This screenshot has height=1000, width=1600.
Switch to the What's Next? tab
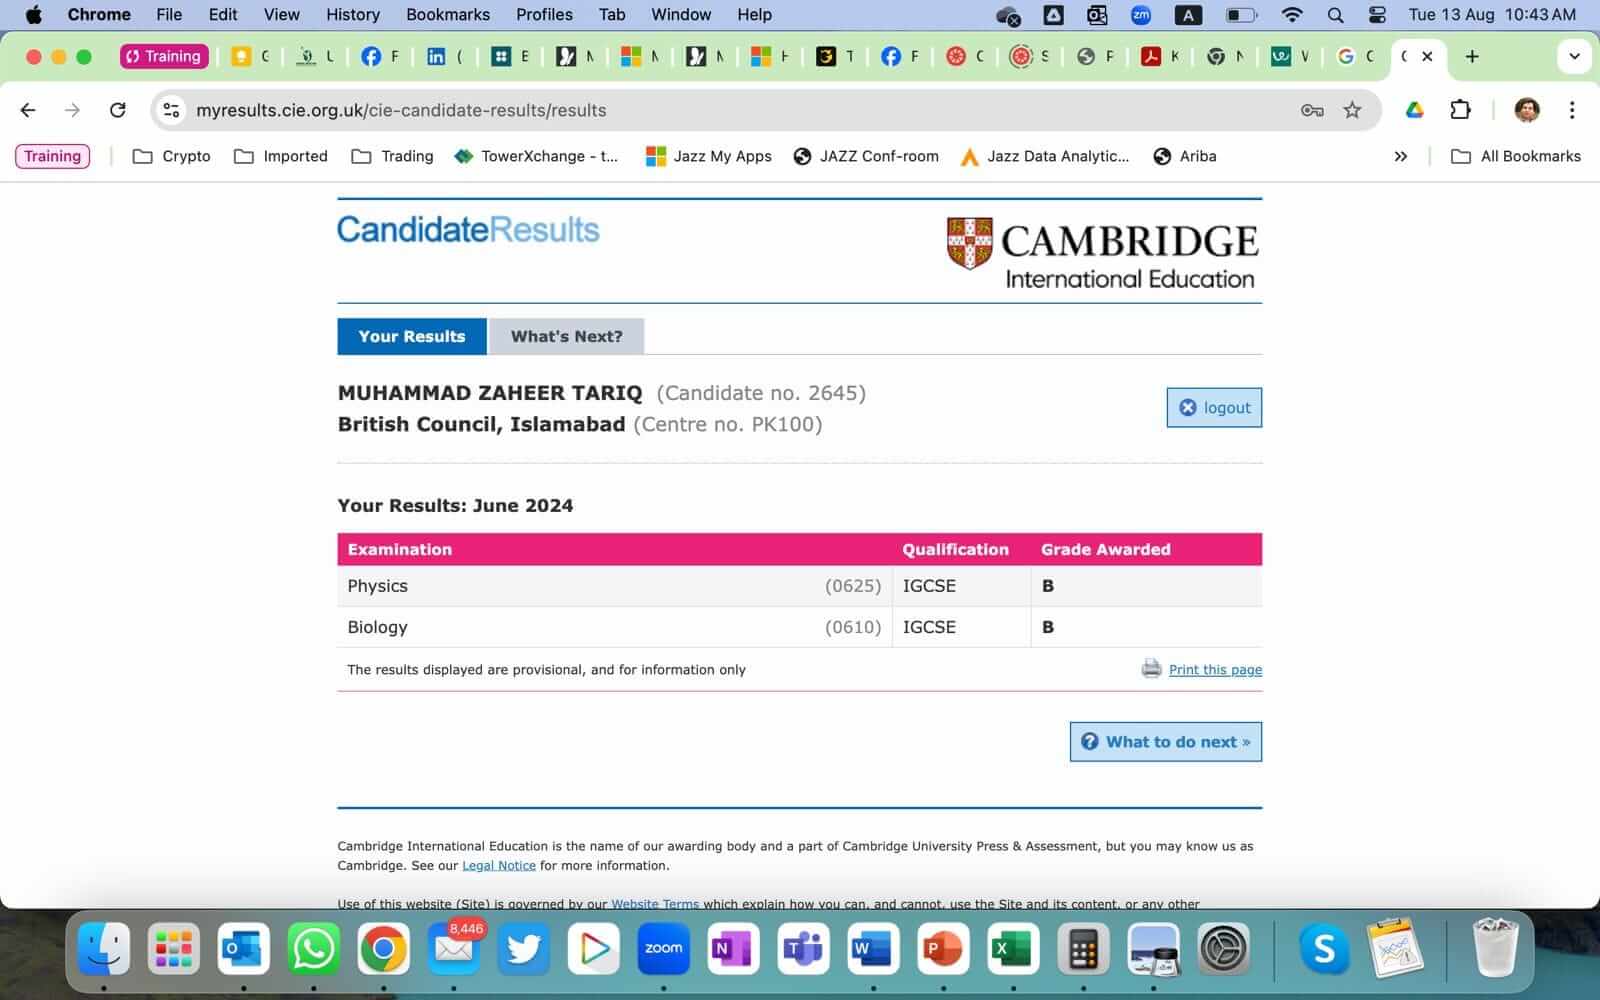566,336
